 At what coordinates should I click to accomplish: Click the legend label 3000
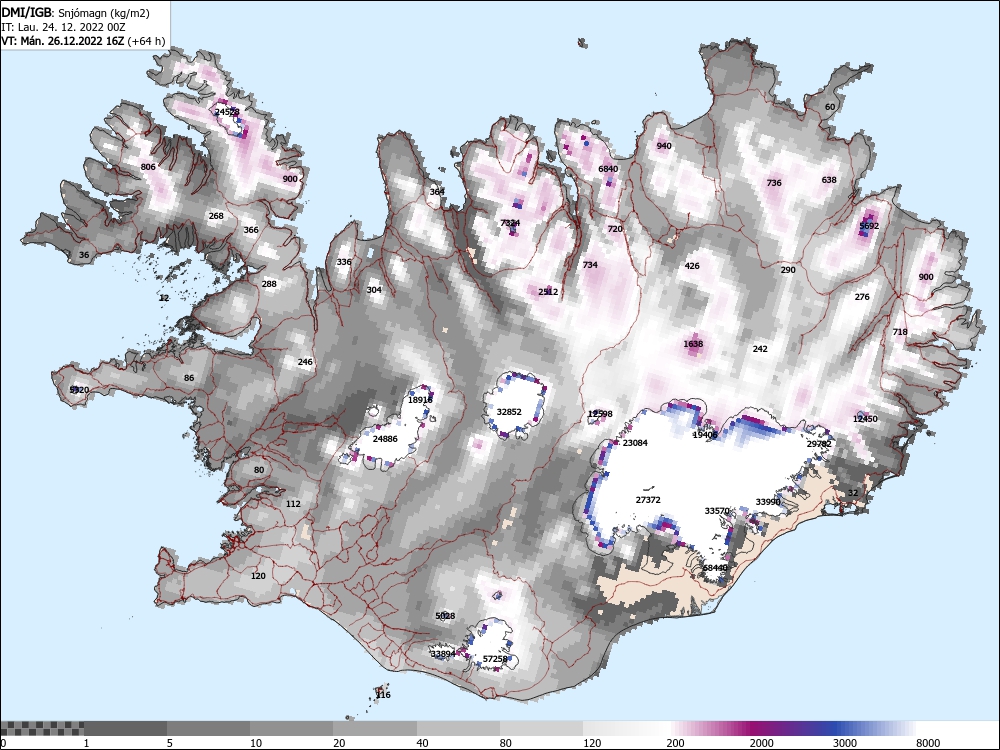[x=844, y=743]
